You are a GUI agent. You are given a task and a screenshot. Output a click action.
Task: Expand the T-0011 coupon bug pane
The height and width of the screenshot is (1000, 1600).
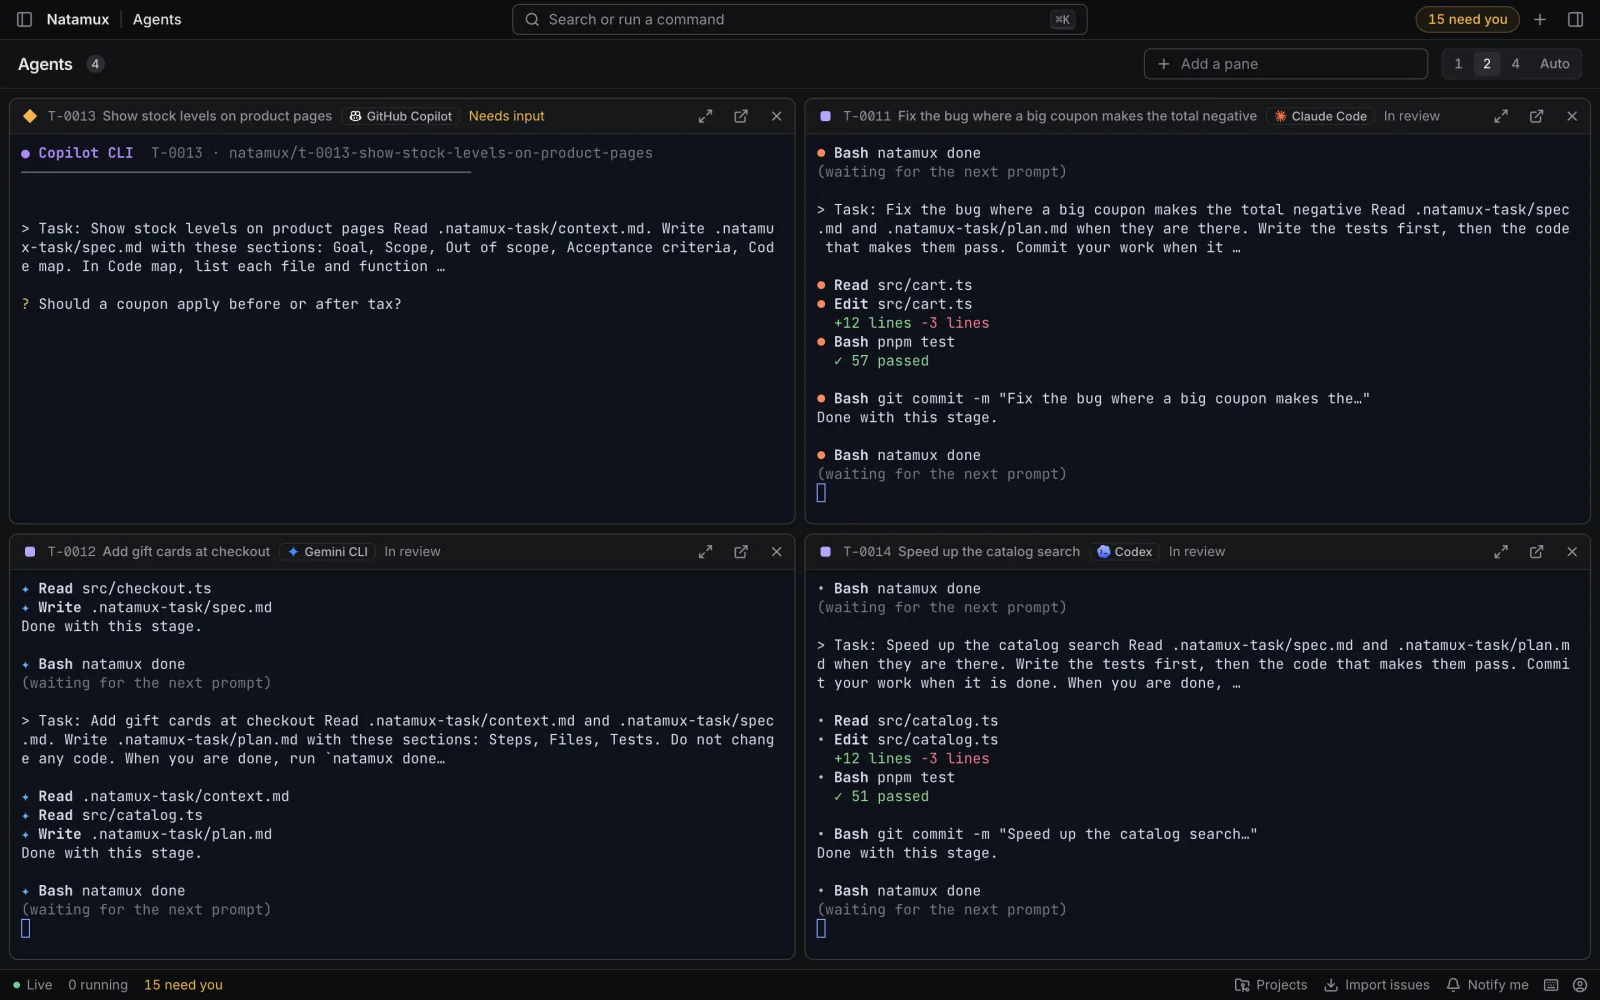coord(1501,116)
